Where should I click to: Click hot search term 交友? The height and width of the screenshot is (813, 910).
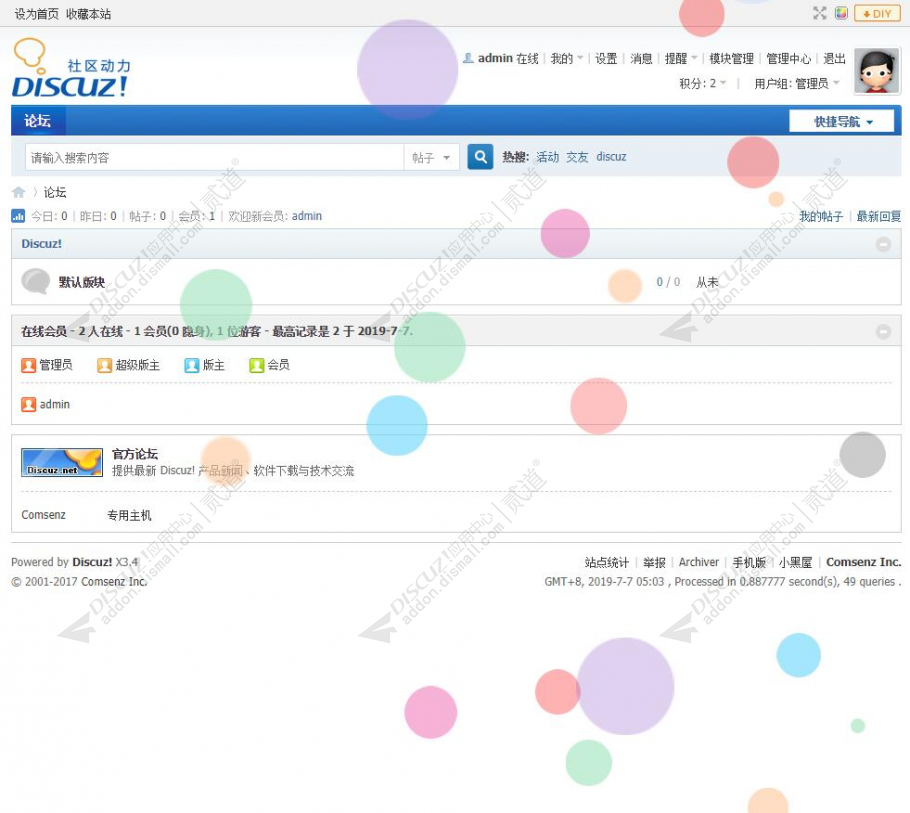click(x=577, y=157)
